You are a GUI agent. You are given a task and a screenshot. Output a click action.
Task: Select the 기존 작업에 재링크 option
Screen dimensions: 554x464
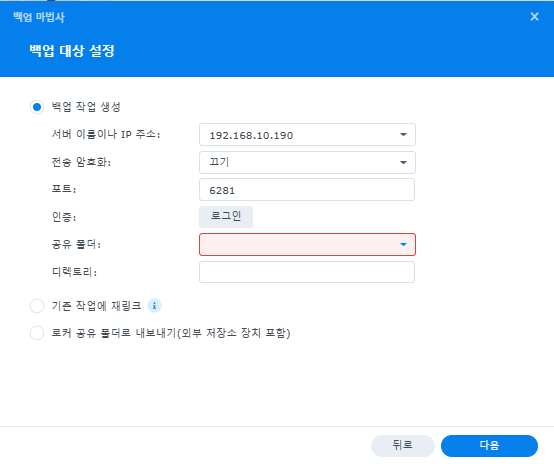tap(37, 306)
